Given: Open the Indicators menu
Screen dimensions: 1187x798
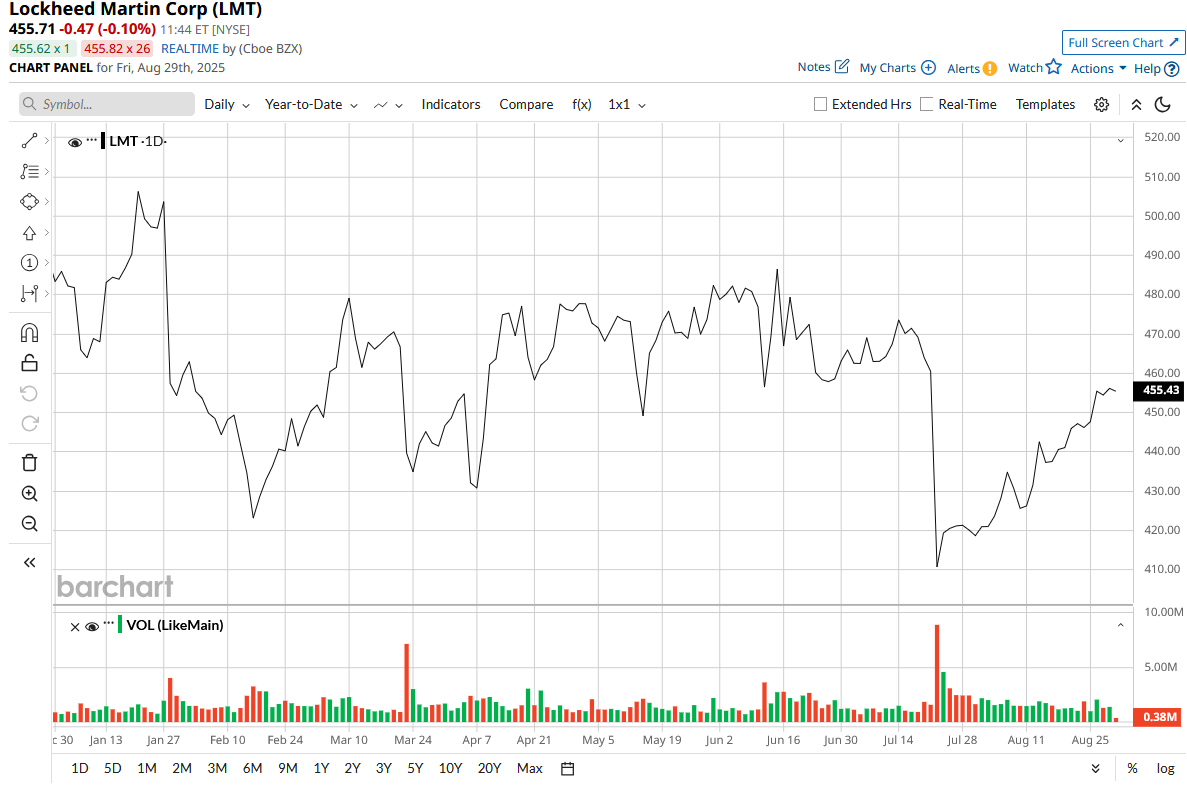Looking at the screenshot, I should tap(451, 104).
